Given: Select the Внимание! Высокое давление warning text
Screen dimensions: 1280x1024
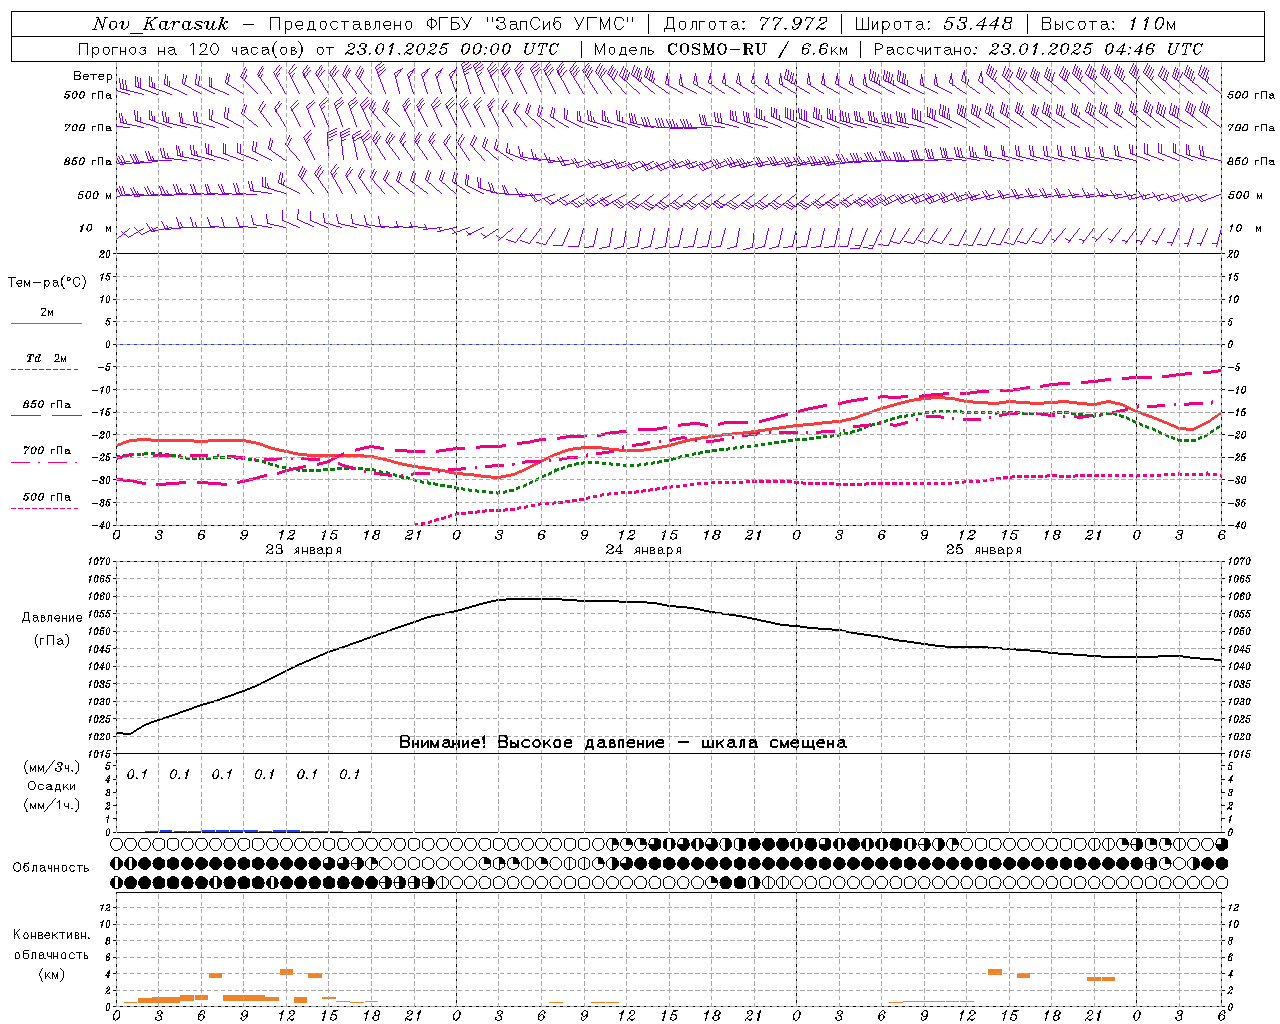Looking at the screenshot, I should pyautogui.click(x=623, y=743).
